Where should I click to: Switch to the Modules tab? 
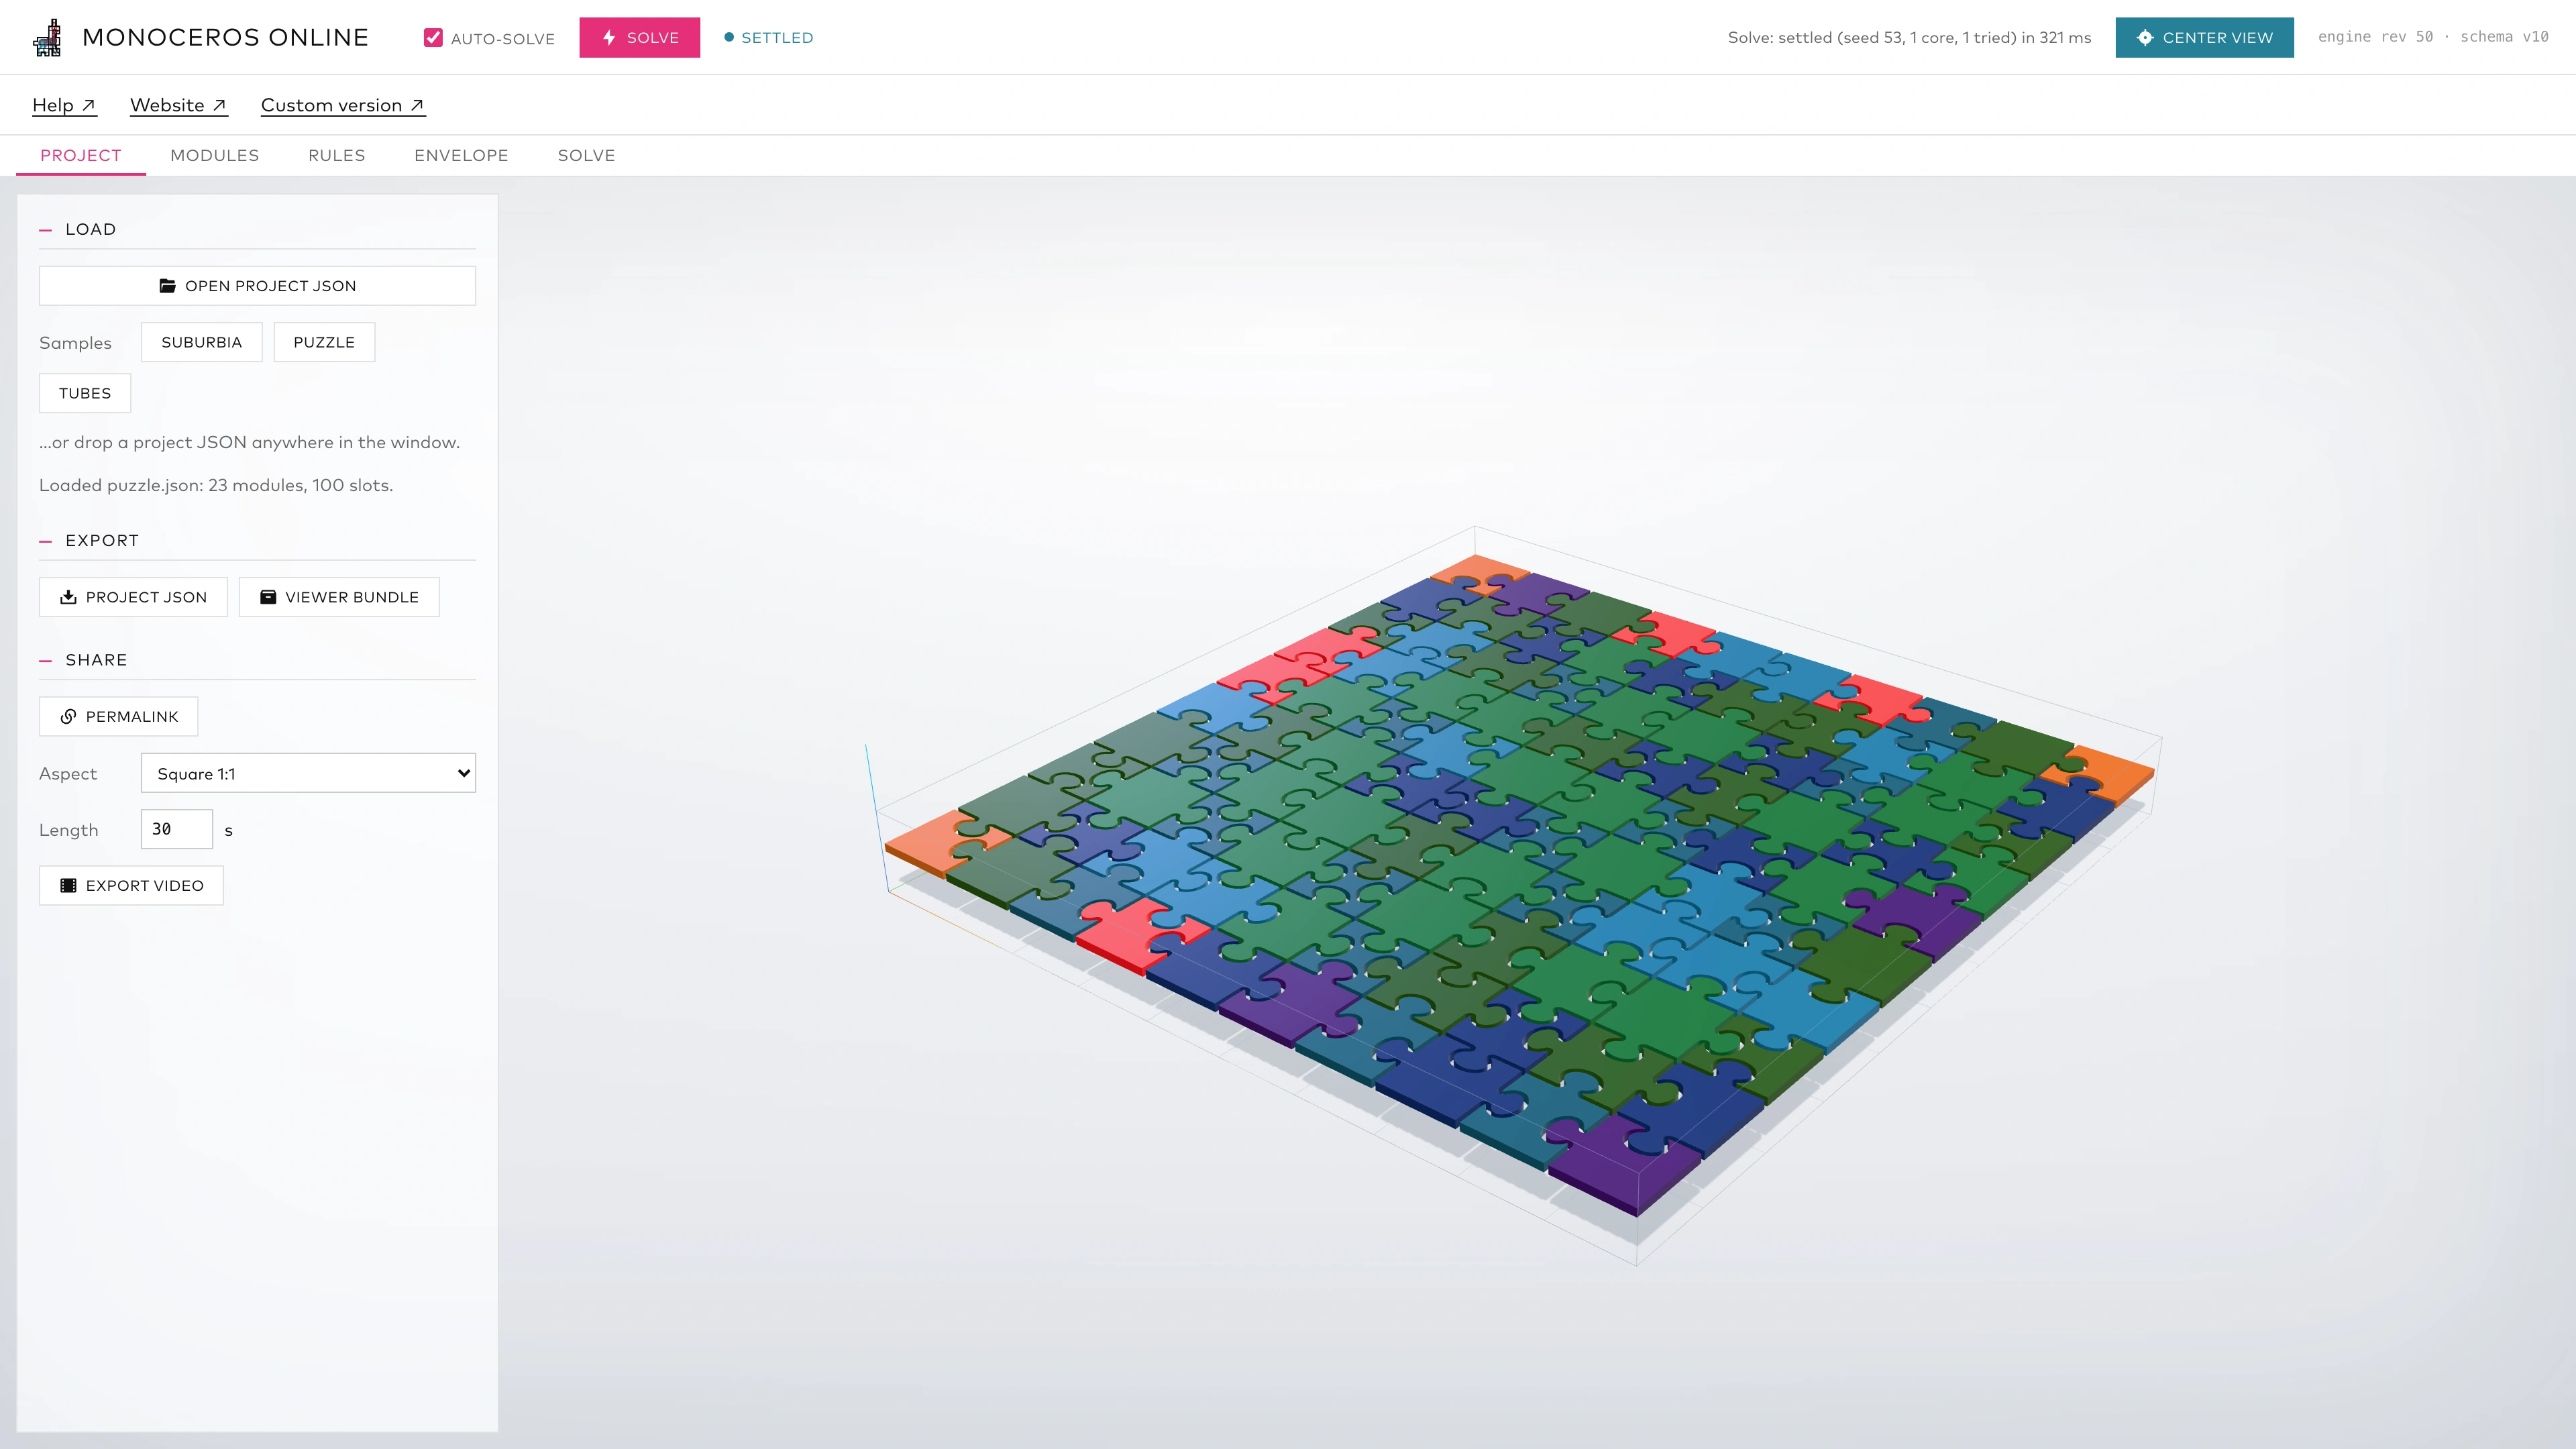pos(214,155)
